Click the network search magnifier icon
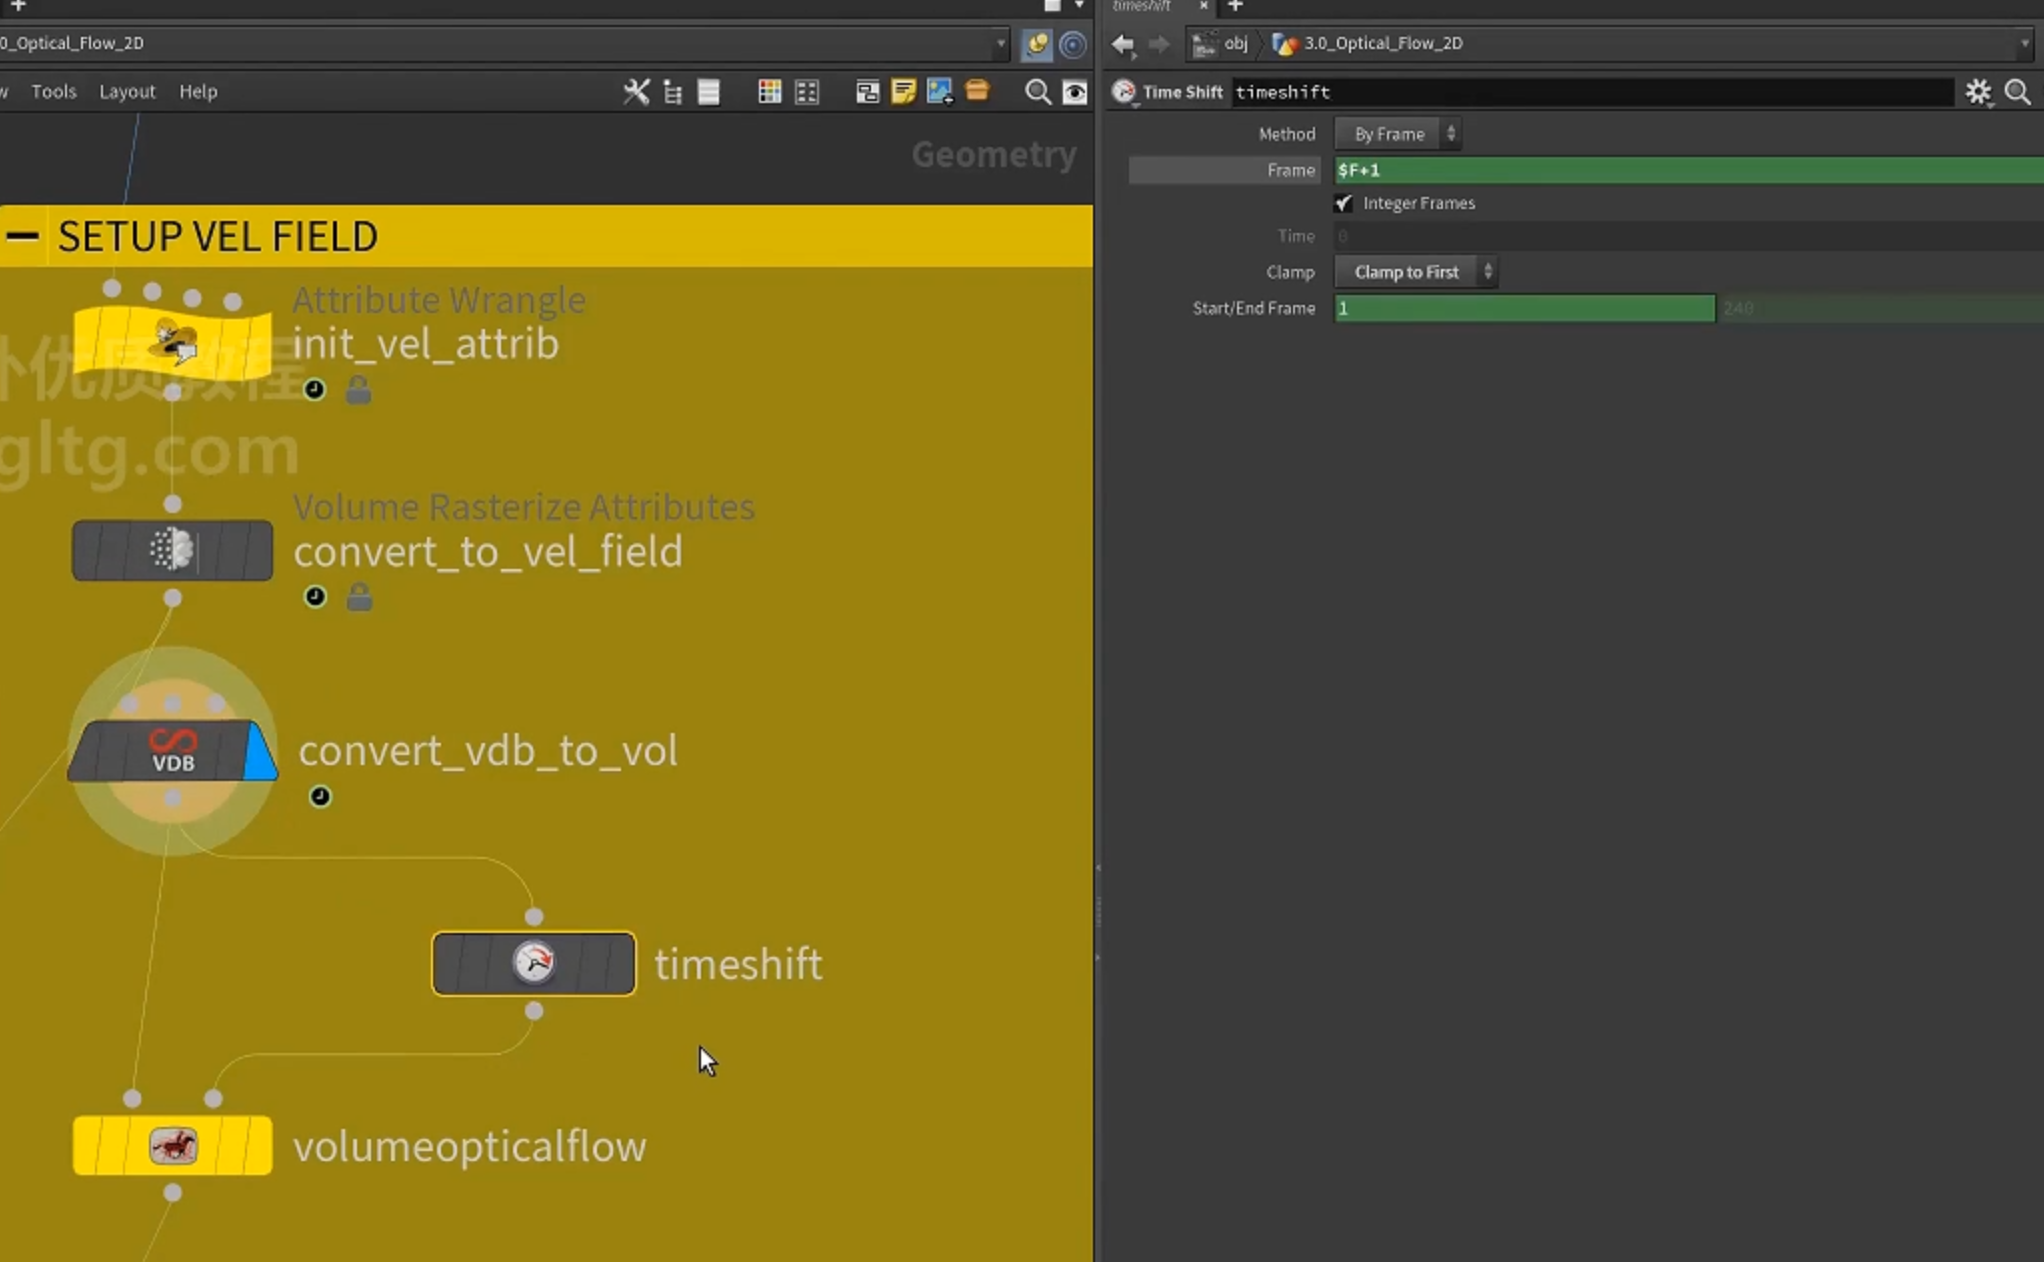Screen dimensions: 2044x1262 pos(1038,92)
